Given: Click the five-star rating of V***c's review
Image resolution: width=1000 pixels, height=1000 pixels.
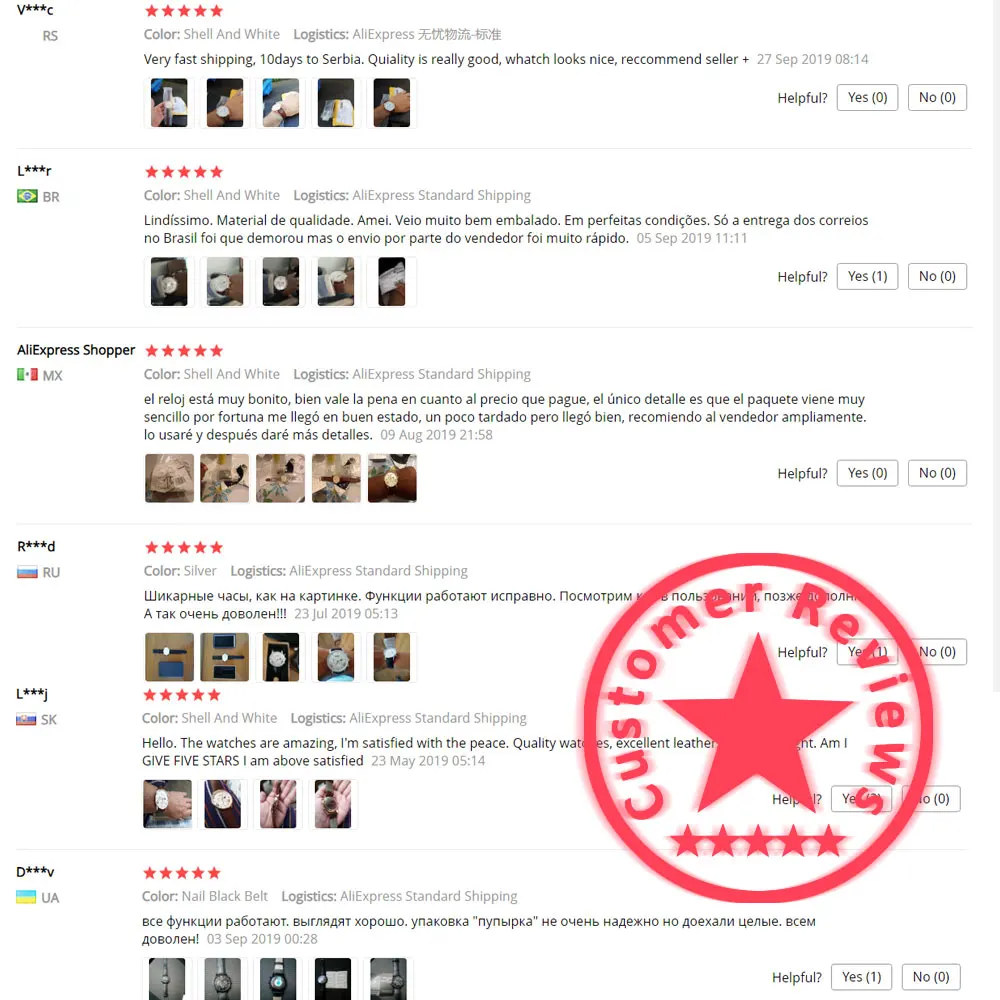Looking at the screenshot, I should coord(184,11).
